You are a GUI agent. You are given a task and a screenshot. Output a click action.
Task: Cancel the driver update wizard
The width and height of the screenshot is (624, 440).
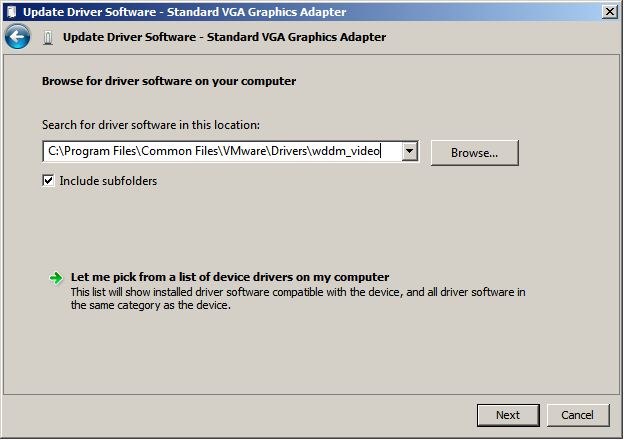pyautogui.click(x=577, y=414)
